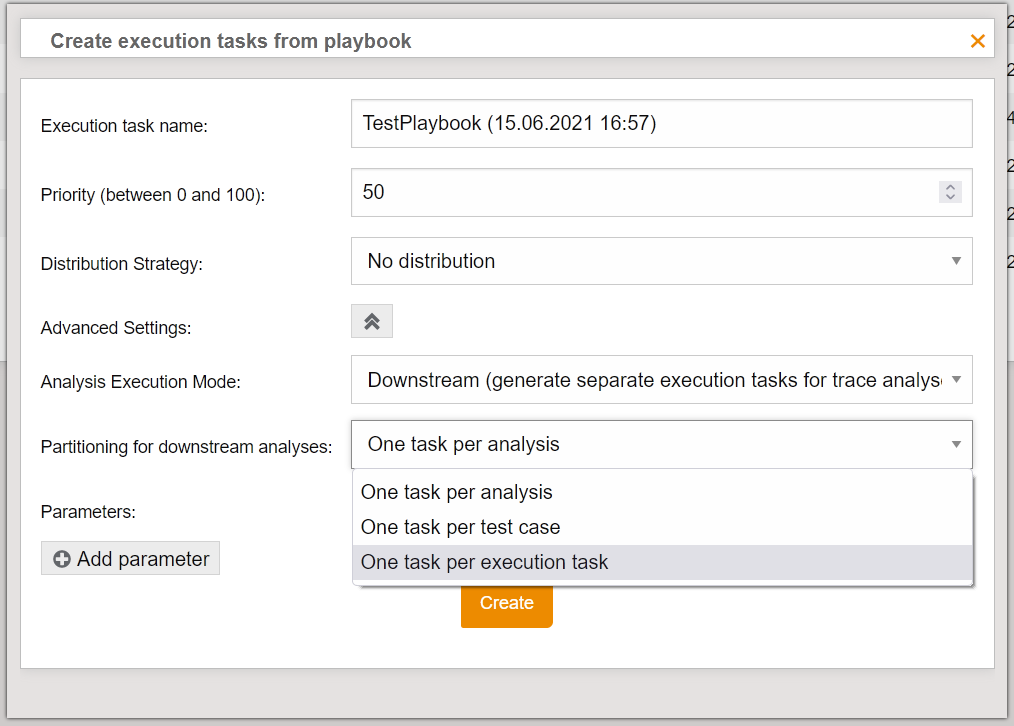
Task: Click the 'Execution task name:' label
Action: coord(124,126)
